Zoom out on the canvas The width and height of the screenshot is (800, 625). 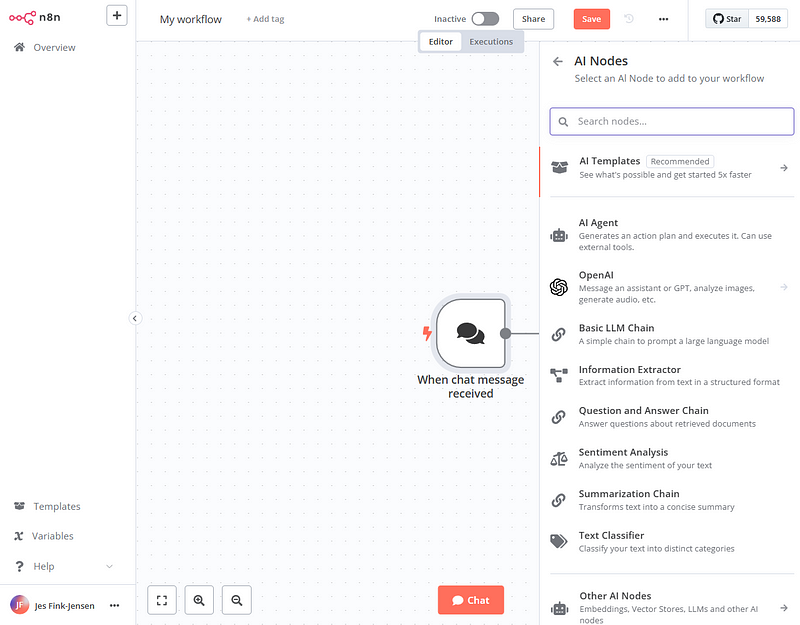coord(237,600)
